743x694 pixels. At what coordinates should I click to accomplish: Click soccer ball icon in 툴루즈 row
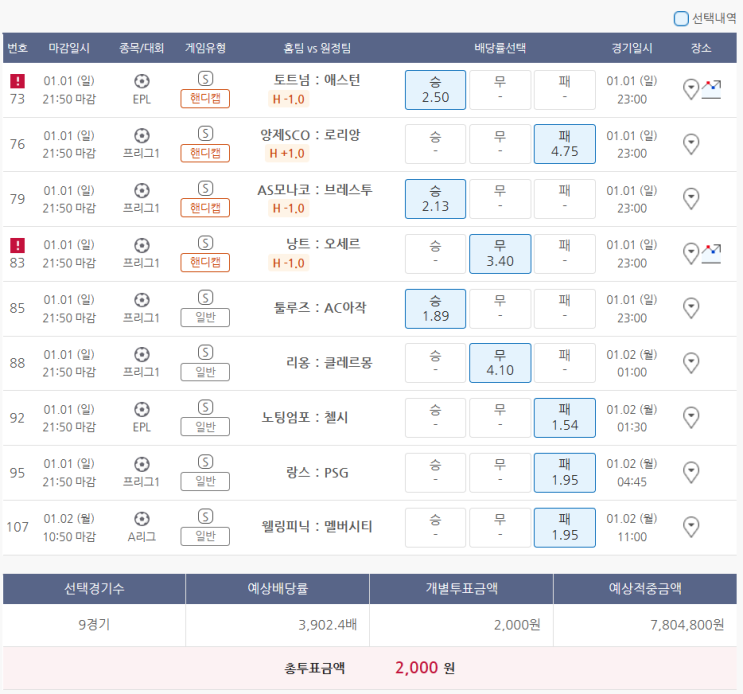[x=142, y=300]
